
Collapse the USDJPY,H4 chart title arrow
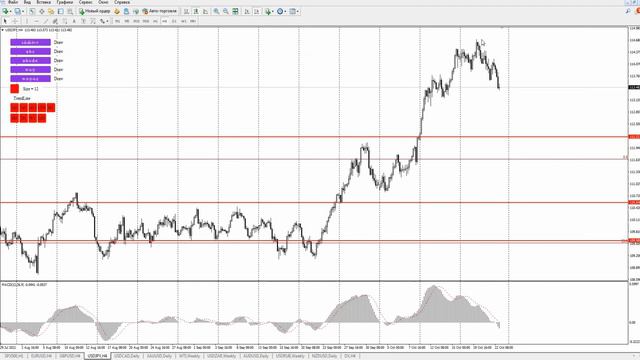click(2, 30)
